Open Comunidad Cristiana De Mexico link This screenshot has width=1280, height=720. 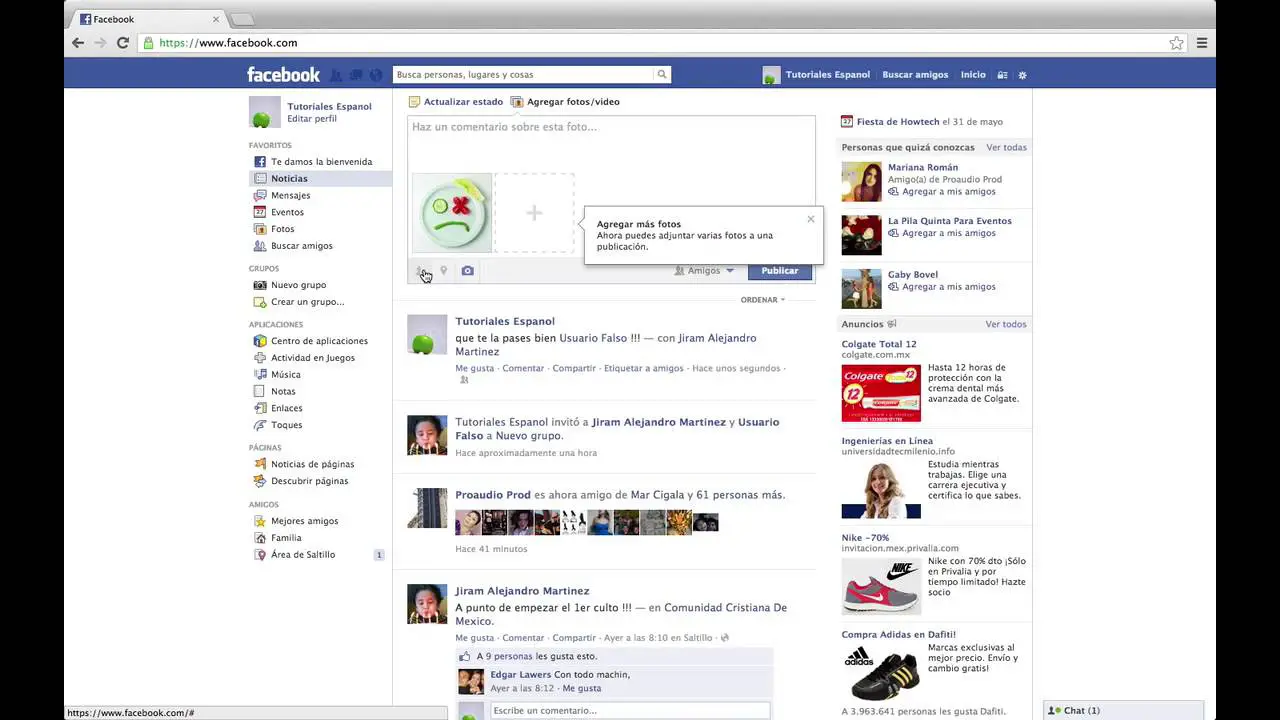coord(621,614)
